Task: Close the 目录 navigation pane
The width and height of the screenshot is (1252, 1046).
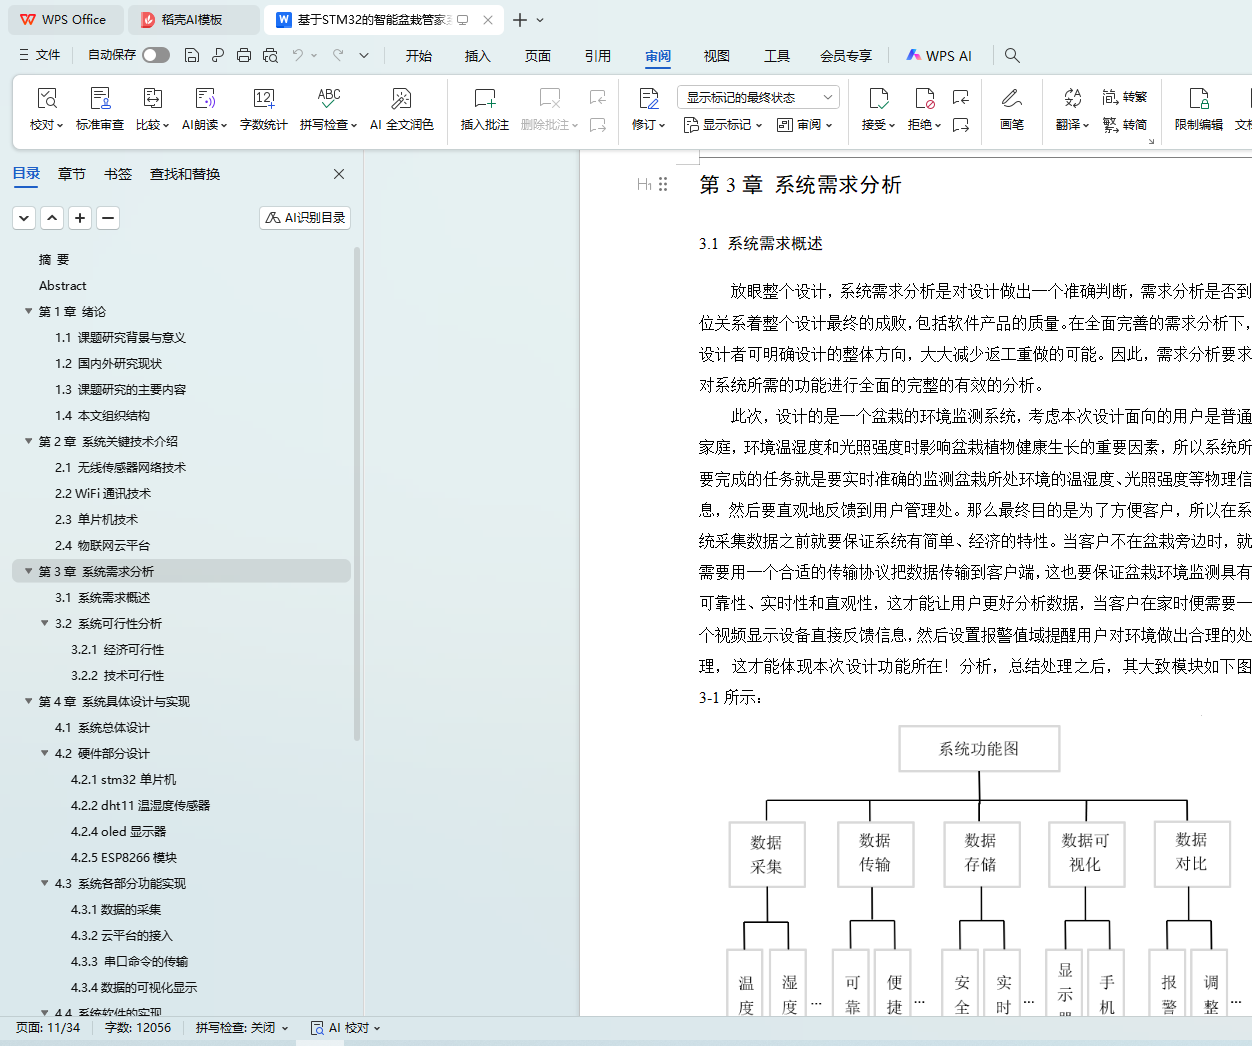Action: [x=339, y=174]
